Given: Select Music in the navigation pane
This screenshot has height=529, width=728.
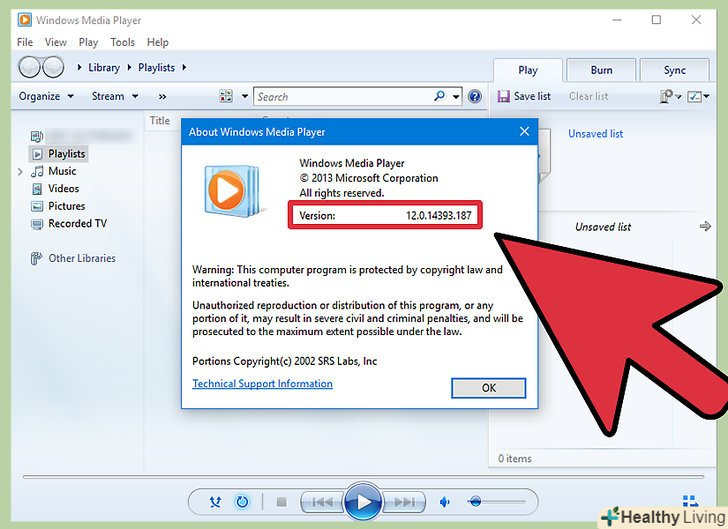Looking at the screenshot, I should pyautogui.click(x=53, y=171).
